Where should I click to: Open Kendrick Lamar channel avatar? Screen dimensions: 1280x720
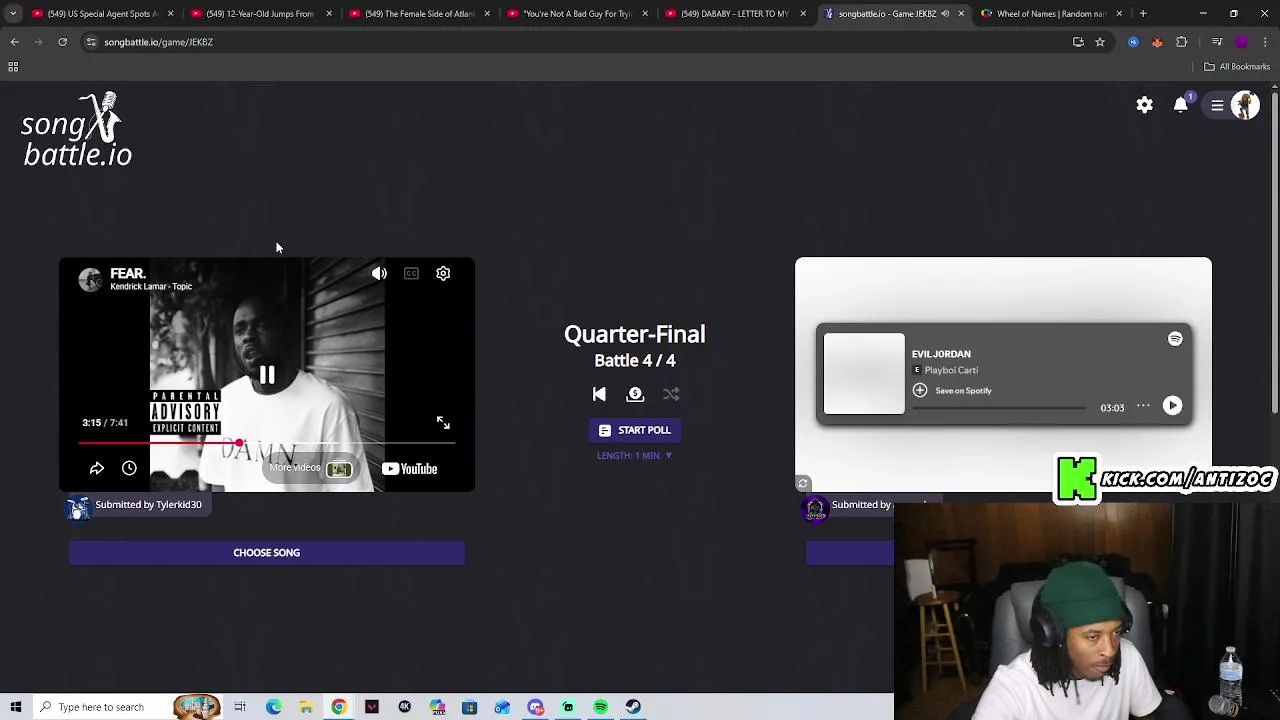(x=91, y=279)
